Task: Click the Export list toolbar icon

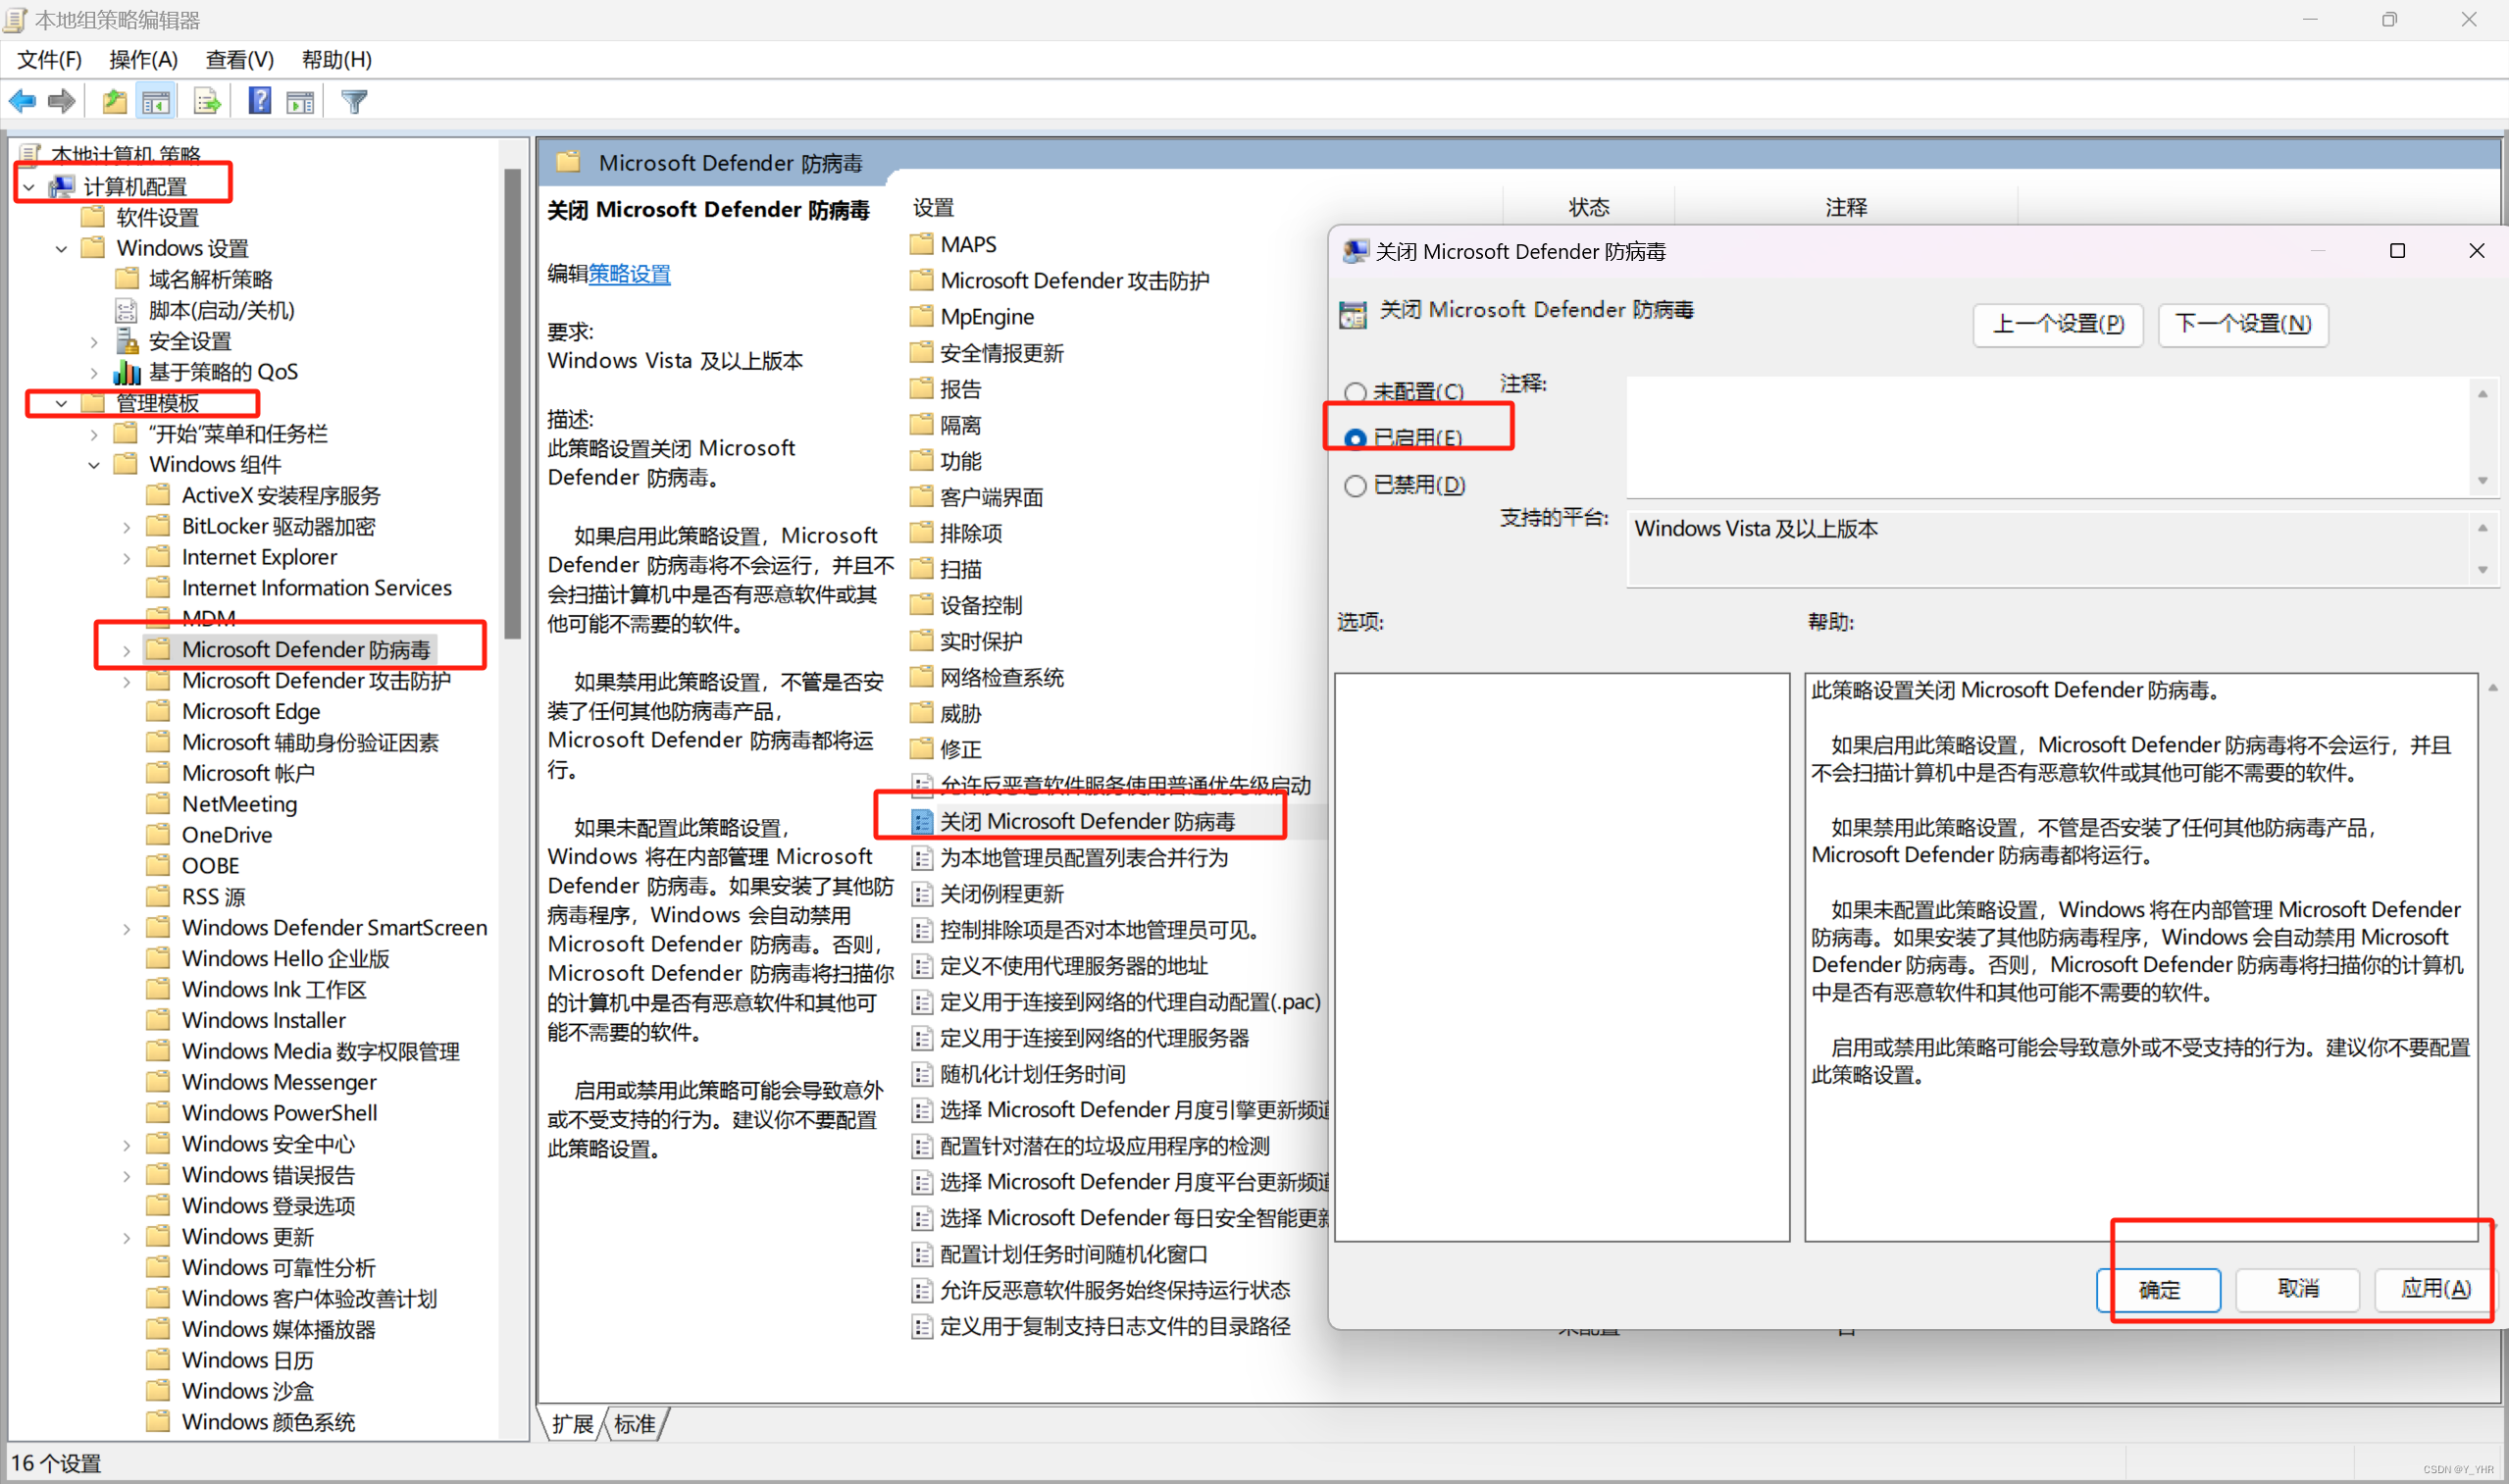Action: coord(206,101)
